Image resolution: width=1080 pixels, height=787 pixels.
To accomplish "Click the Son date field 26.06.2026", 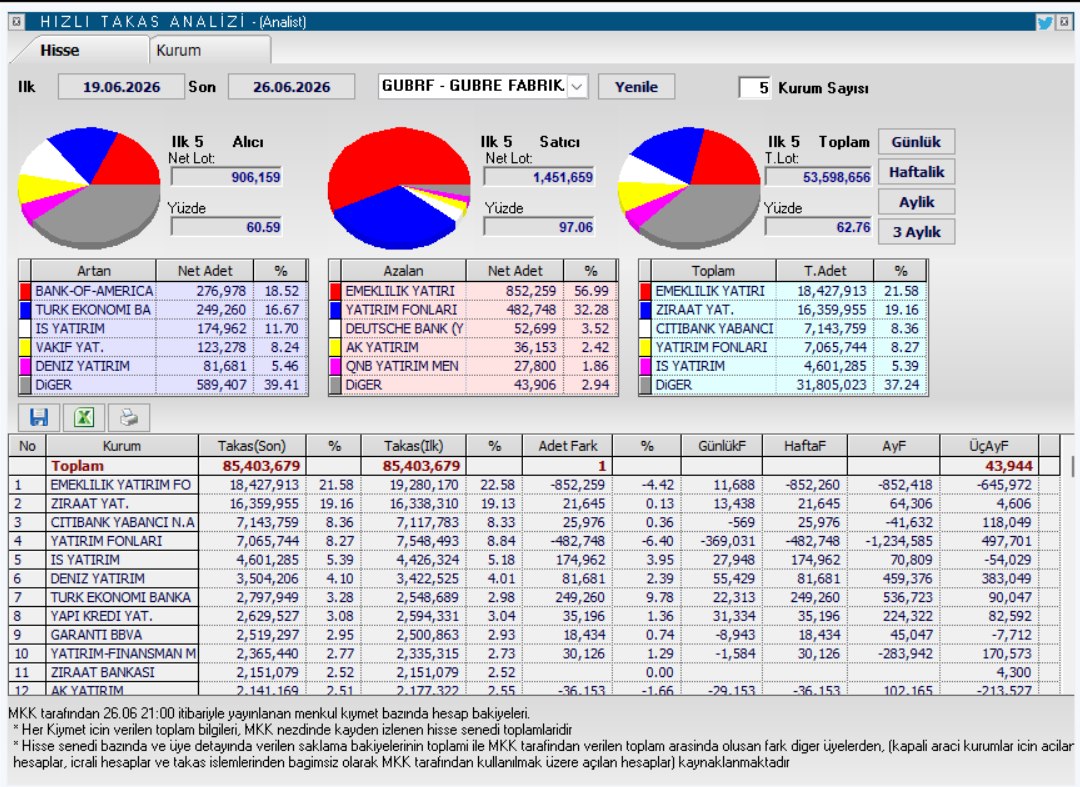I will 291,87.
